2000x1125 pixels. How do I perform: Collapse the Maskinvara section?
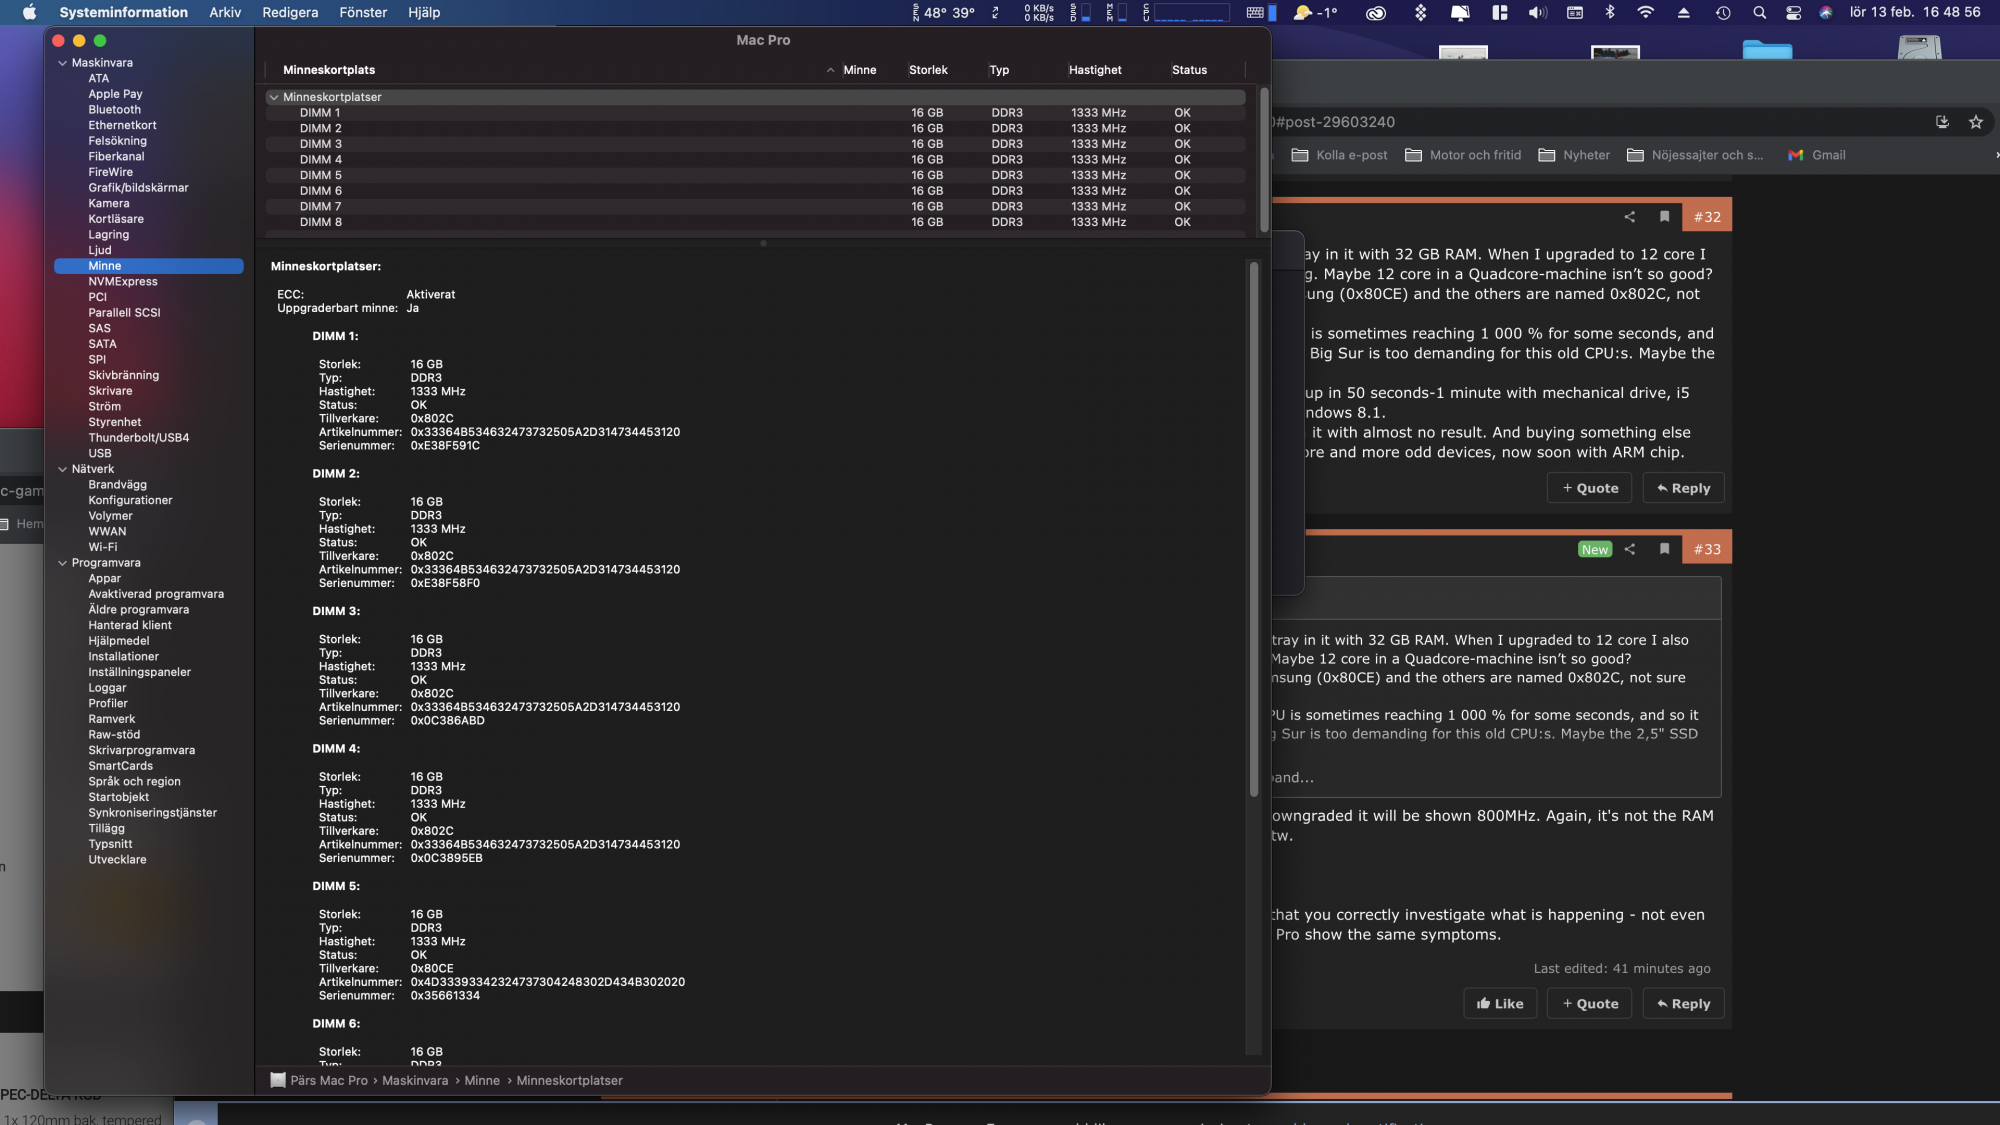tap(62, 63)
